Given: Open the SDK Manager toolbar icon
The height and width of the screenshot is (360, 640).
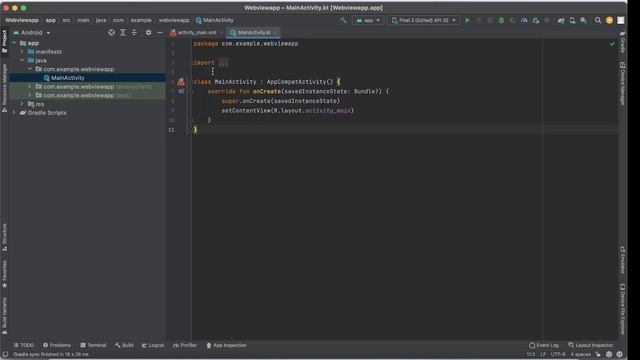Looking at the screenshot, I should point(584,20).
